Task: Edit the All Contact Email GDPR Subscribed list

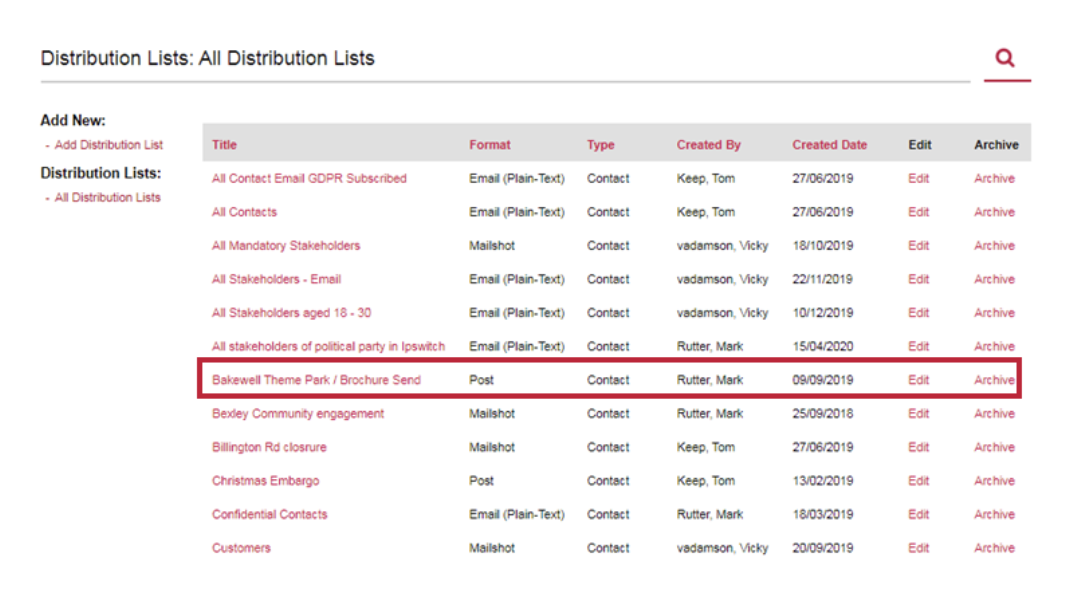Action: click(x=918, y=178)
